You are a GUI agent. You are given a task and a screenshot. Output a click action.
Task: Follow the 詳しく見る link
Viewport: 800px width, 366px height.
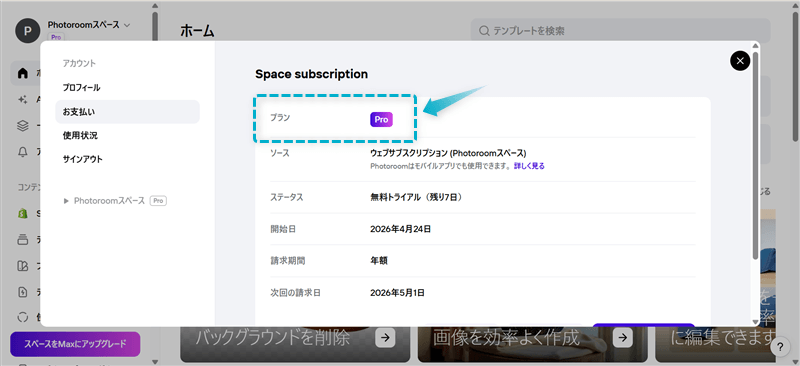pyautogui.click(x=529, y=166)
